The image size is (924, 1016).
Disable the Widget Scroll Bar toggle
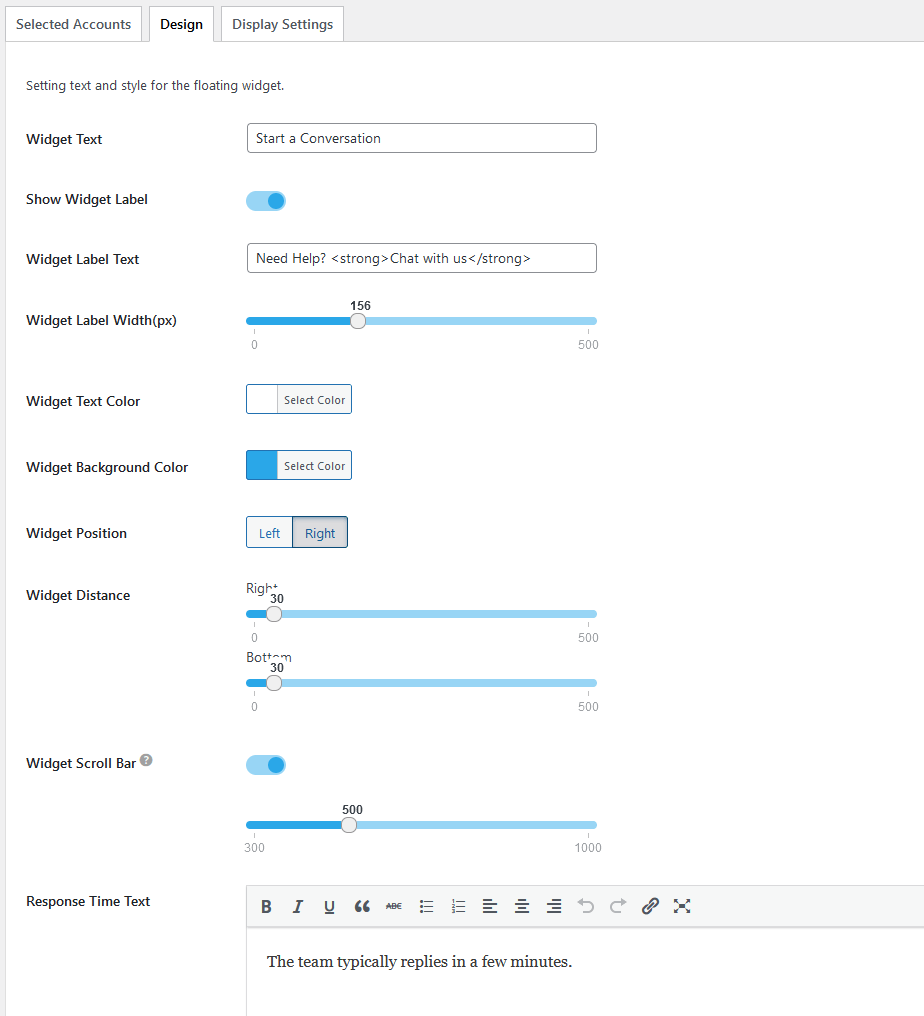point(266,765)
